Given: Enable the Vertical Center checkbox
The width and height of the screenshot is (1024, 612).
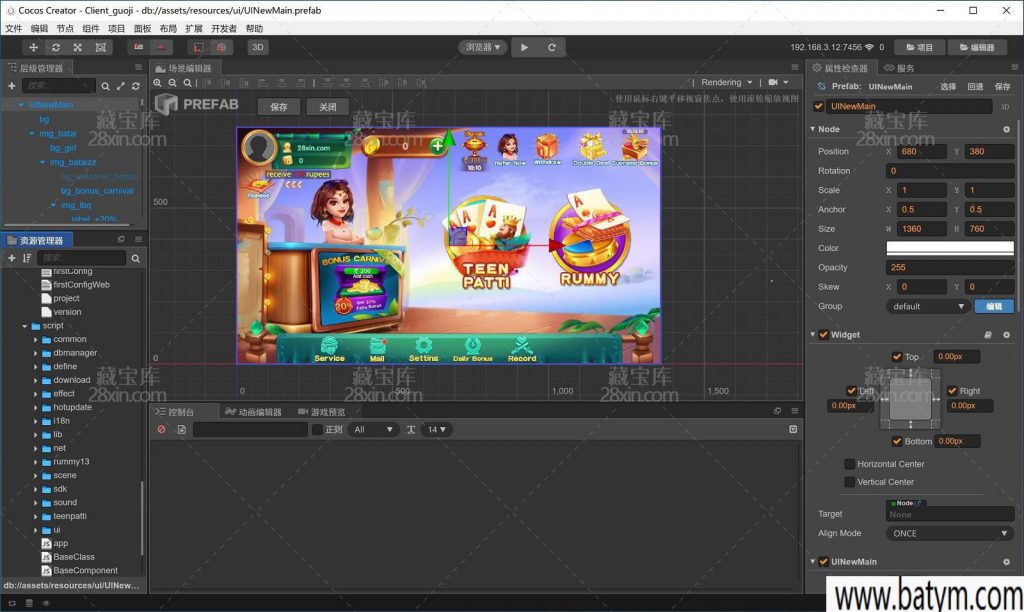Looking at the screenshot, I should tap(850, 482).
